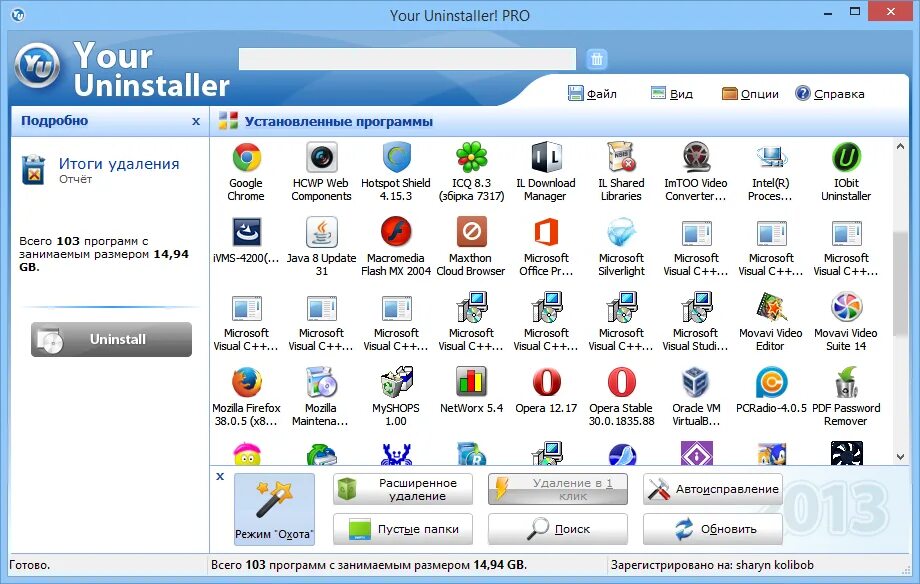The width and height of the screenshot is (920, 584).
Task: Select Movavi Video Suite 14 icon
Action: [846, 308]
